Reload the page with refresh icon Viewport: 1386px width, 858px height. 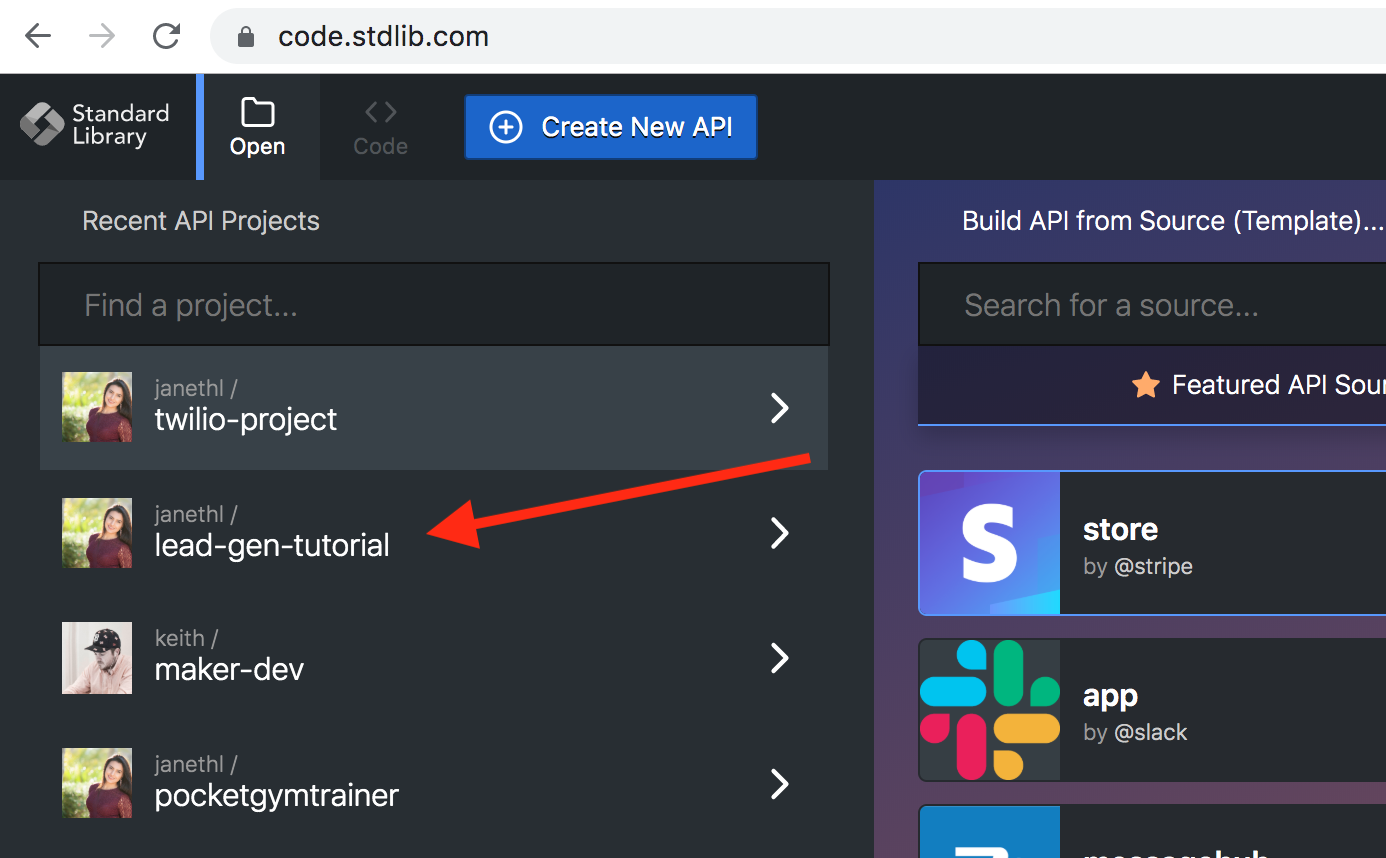[x=166, y=37]
